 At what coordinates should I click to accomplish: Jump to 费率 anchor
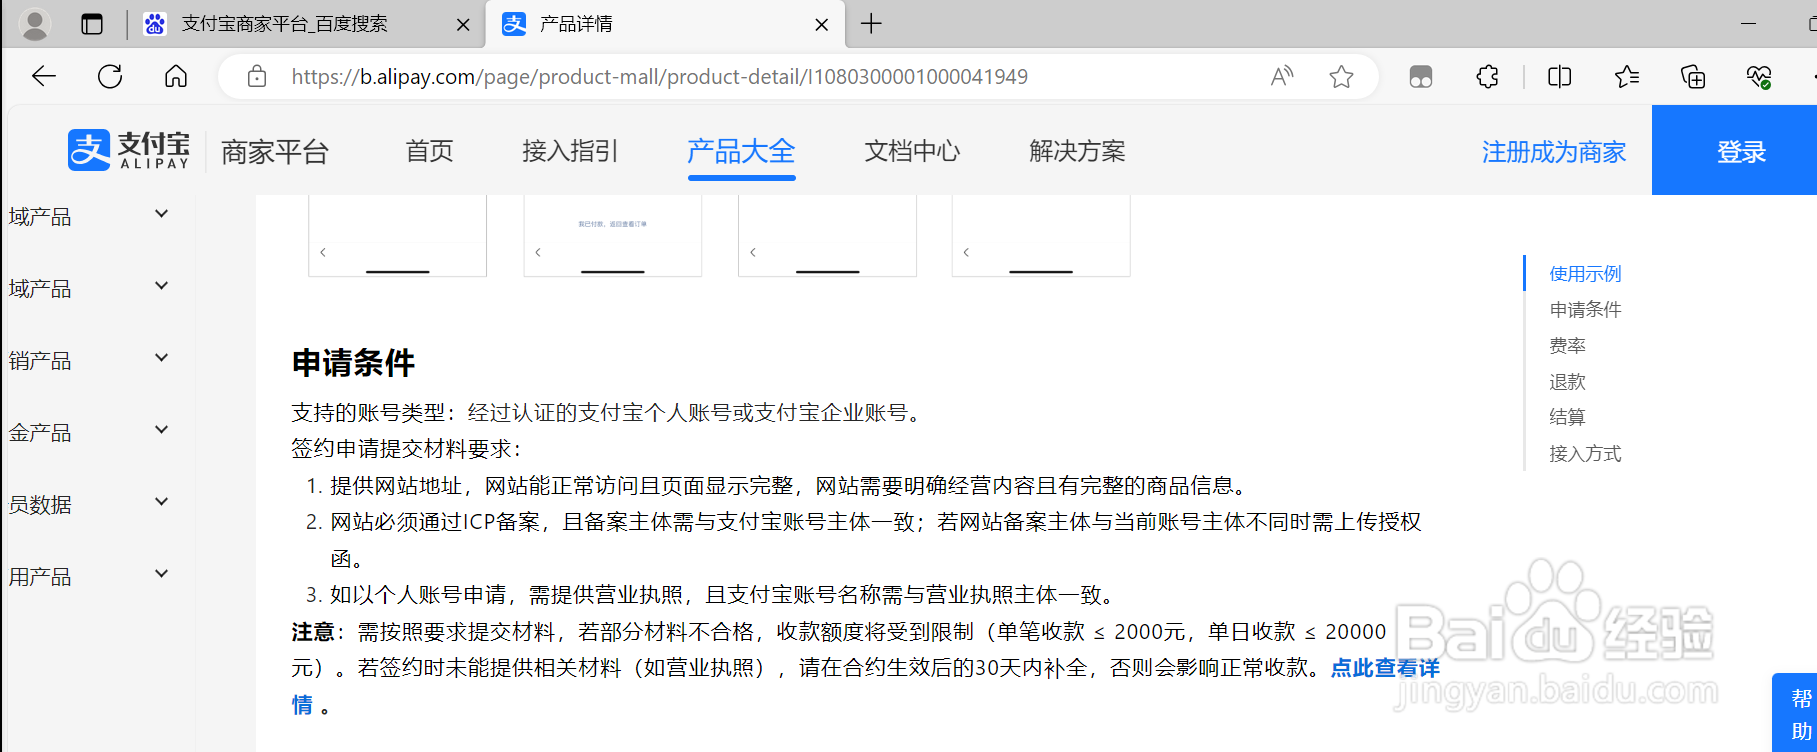click(x=1567, y=345)
